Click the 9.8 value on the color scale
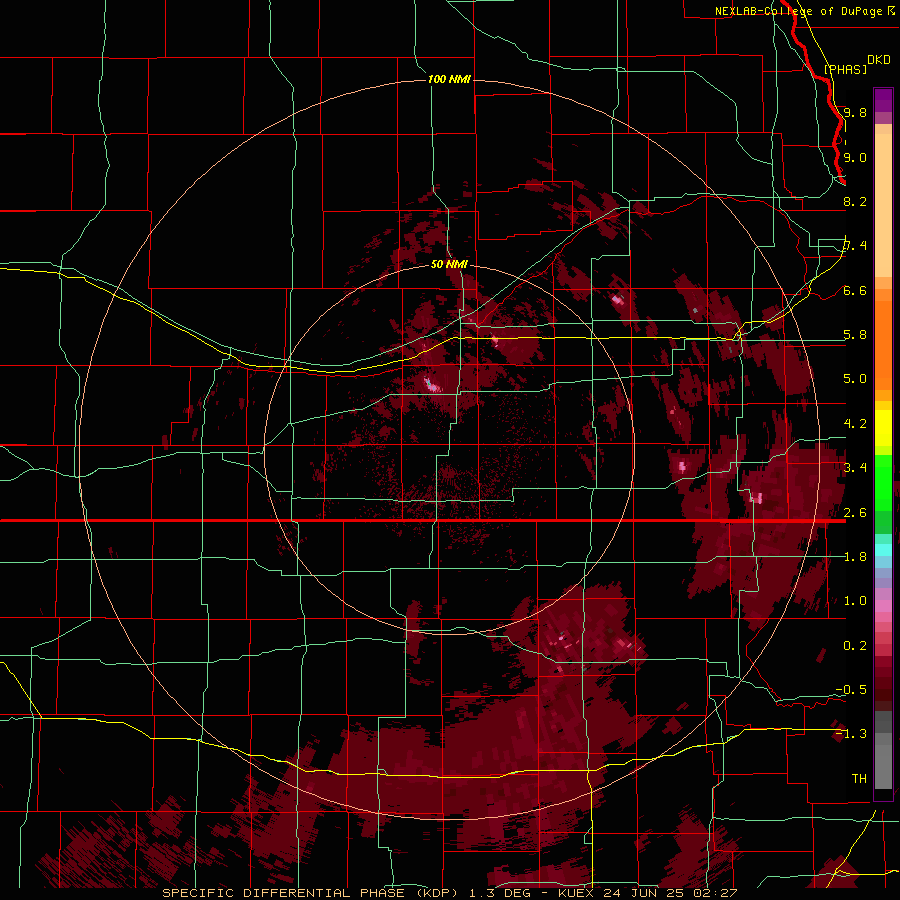 [855, 112]
